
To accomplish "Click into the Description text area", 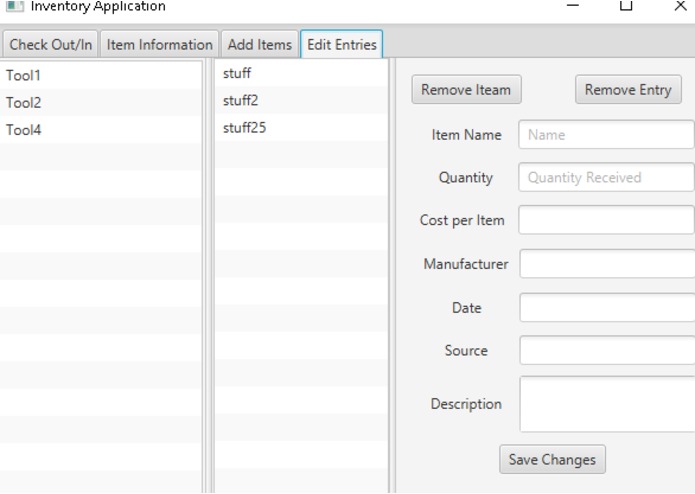I will [x=607, y=404].
